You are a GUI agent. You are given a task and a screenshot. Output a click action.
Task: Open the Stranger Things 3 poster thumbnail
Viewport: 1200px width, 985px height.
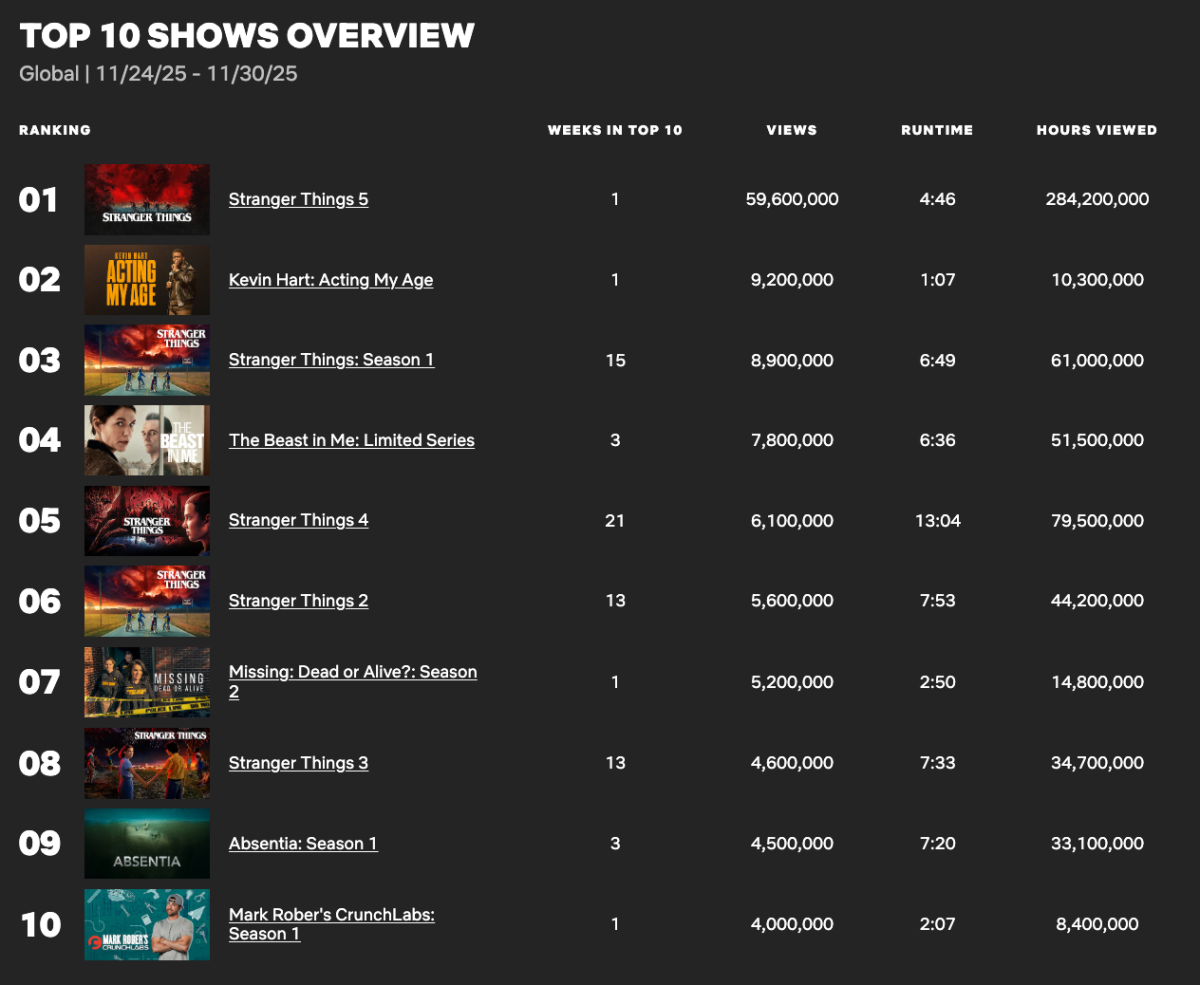coord(147,763)
